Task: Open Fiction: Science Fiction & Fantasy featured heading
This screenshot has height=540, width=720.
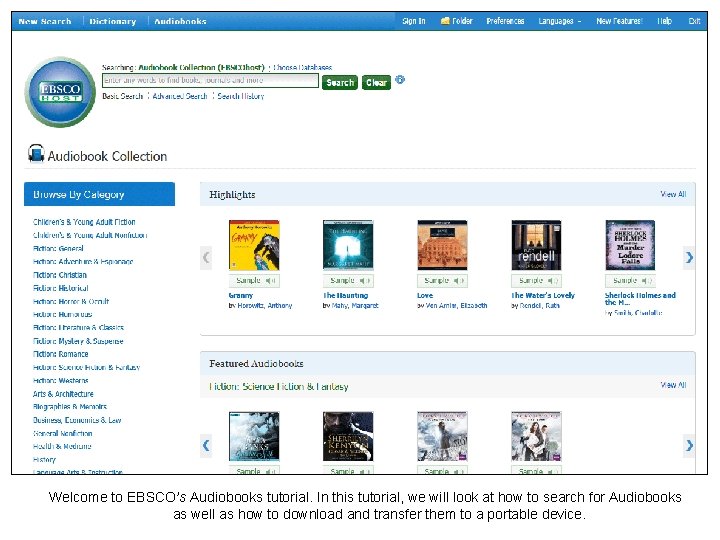Action: pos(279,387)
